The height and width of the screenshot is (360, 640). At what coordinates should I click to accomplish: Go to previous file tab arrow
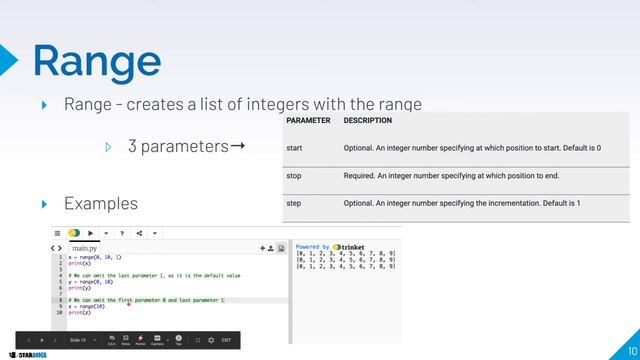coord(53,248)
